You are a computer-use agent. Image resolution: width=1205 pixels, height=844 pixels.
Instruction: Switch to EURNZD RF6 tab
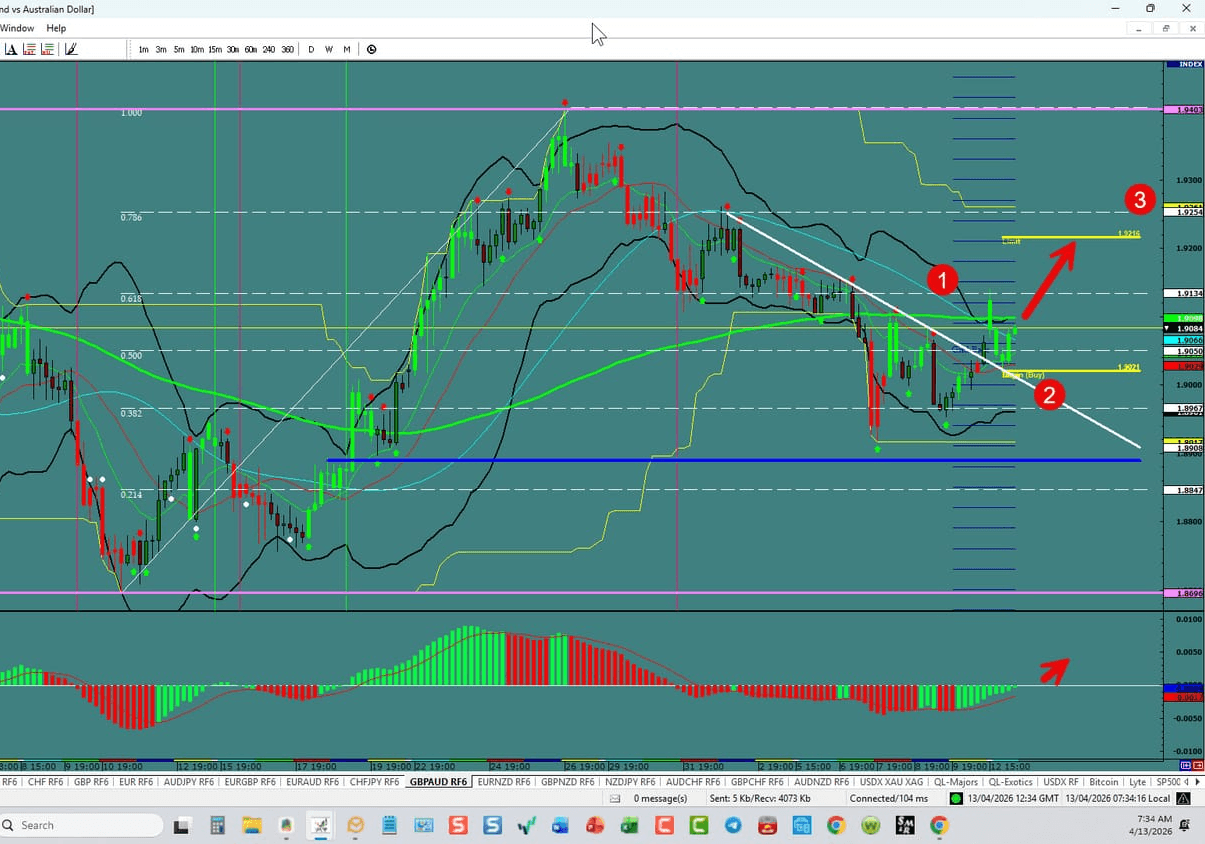tap(503, 782)
